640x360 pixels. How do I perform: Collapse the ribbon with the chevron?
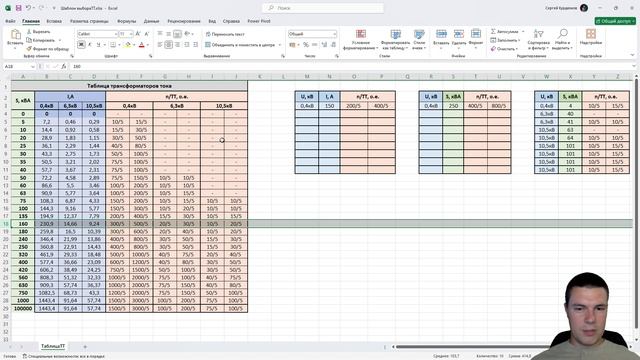[x=632, y=55]
